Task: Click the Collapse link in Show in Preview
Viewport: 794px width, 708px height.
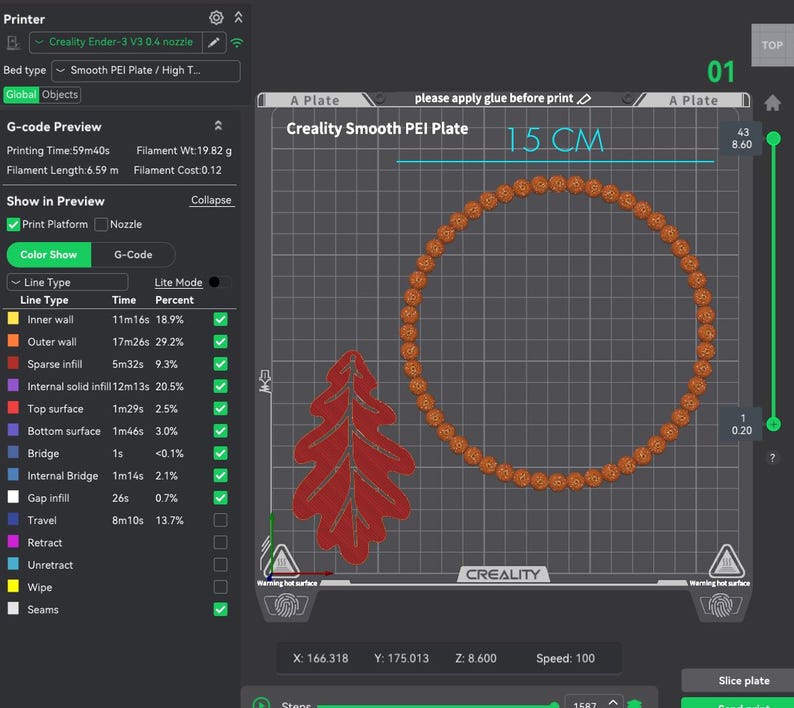Action: 211,201
